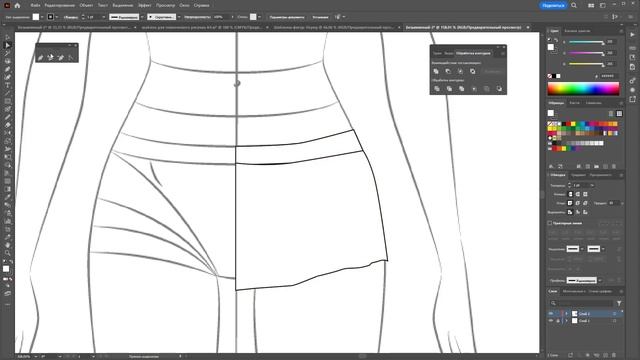Toggle target circle of the top layer
Viewport: 640px width, 360px height.
click(614, 313)
